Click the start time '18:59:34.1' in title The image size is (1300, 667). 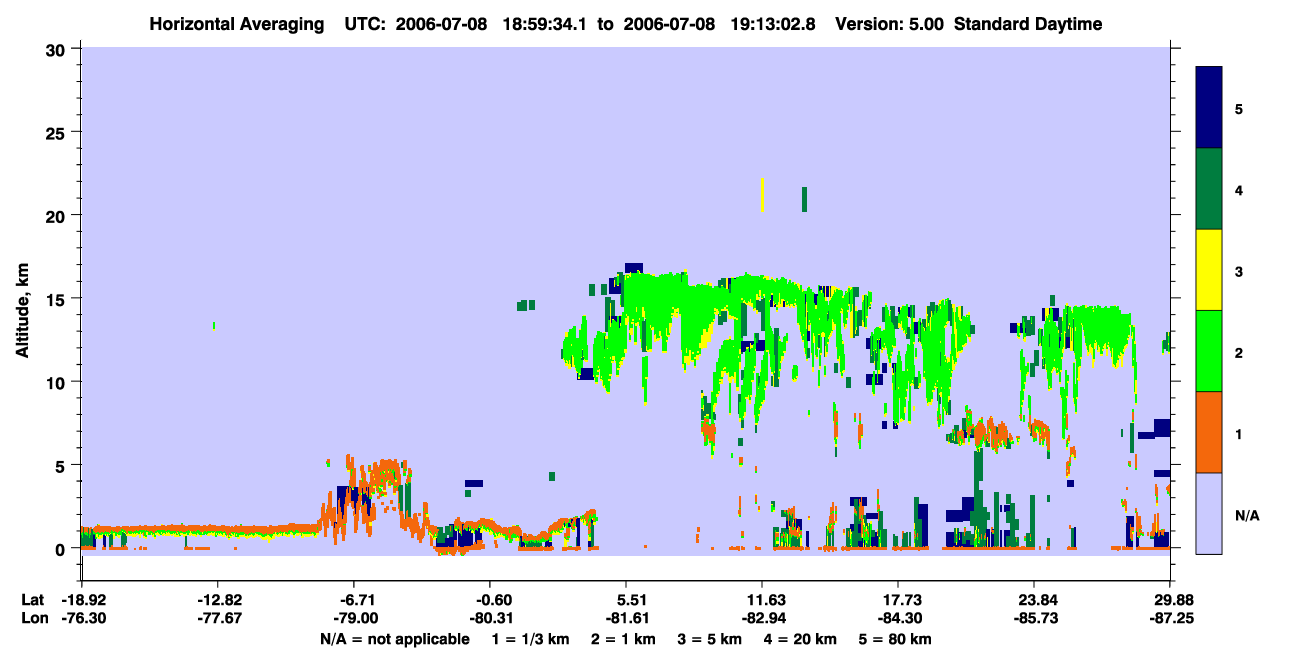[x=547, y=24]
